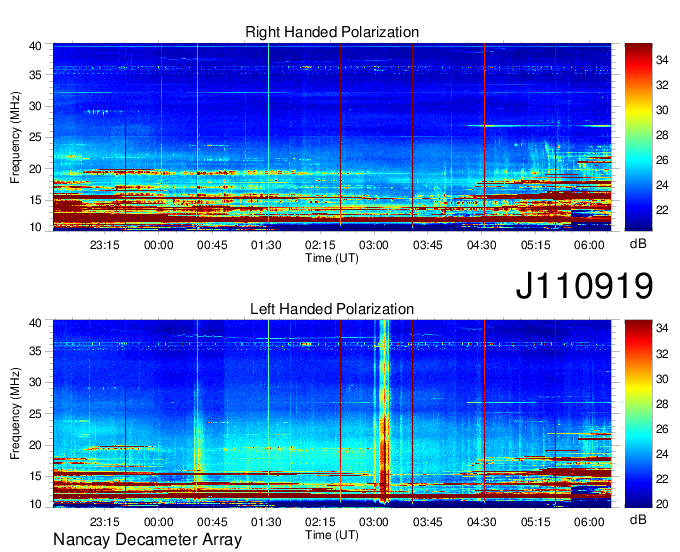Click the Right Handed plot colorbar
680x552 pixels.
point(638,137)
